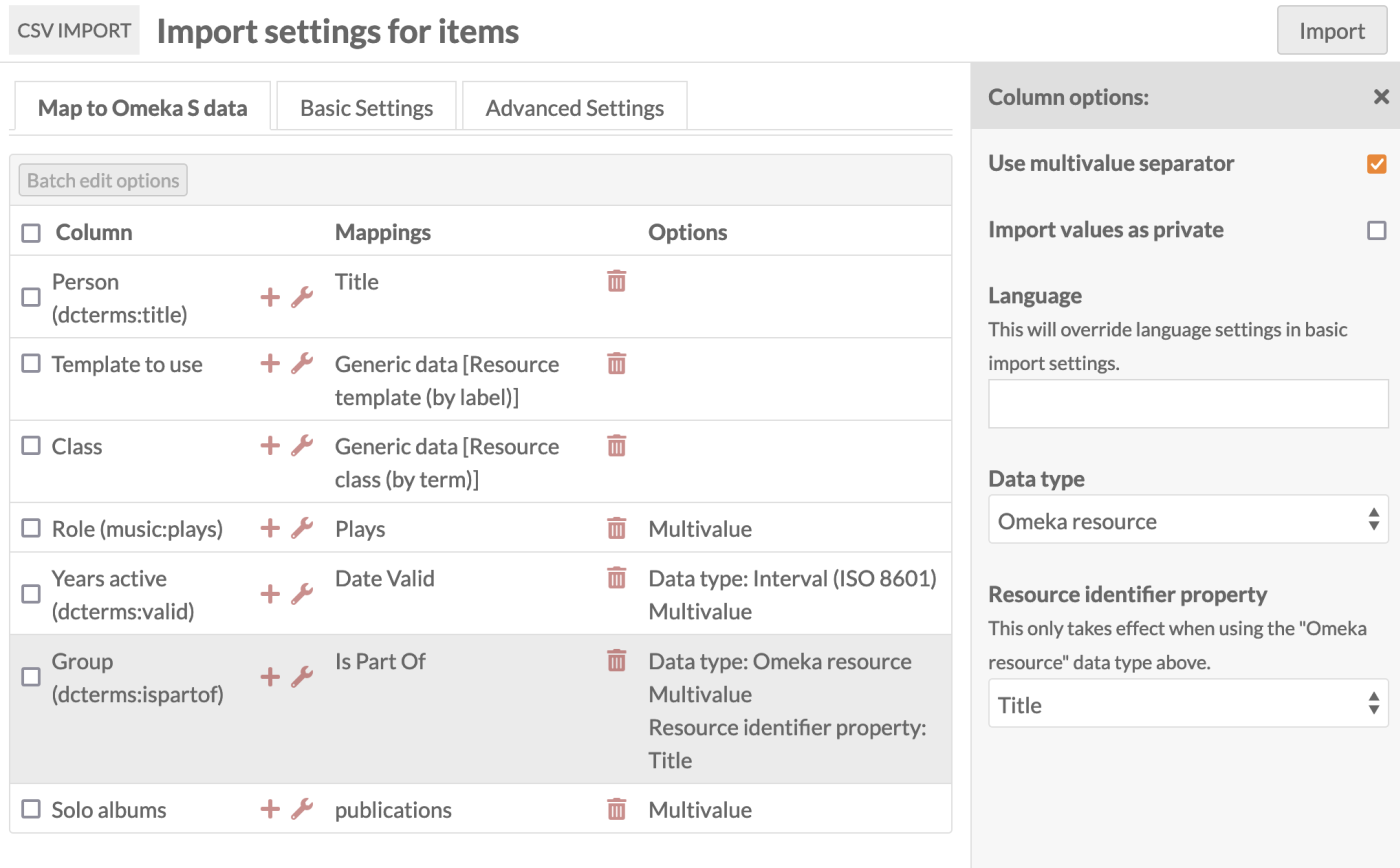Add a mapping to the Person column
The height and width of the screenshot is (868, 1400).
tap(270, 297)
